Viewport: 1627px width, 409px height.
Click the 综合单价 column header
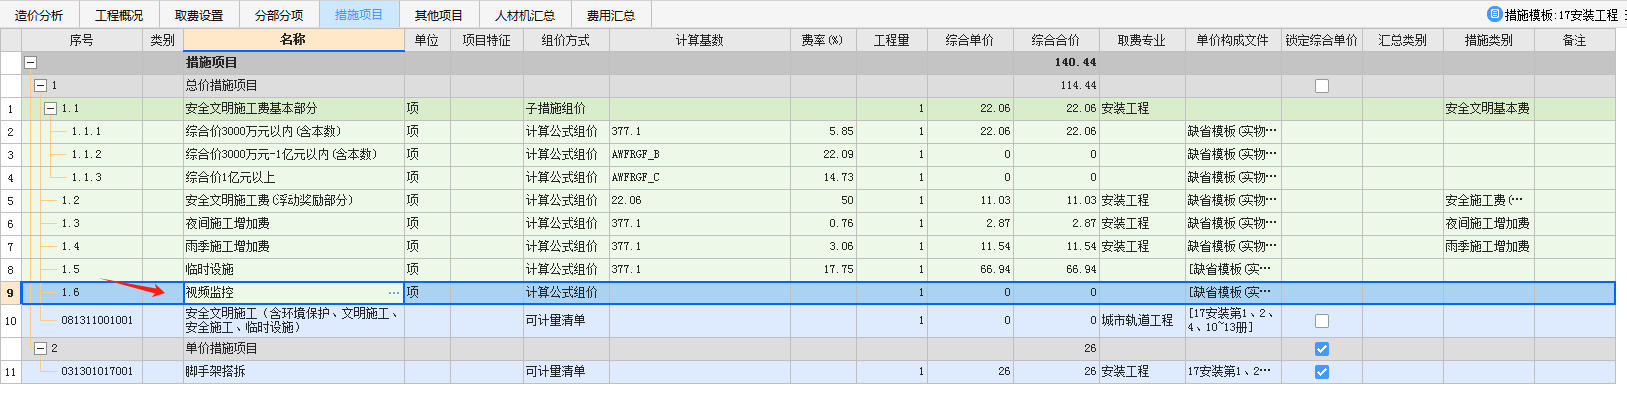[x=969, y=40]
